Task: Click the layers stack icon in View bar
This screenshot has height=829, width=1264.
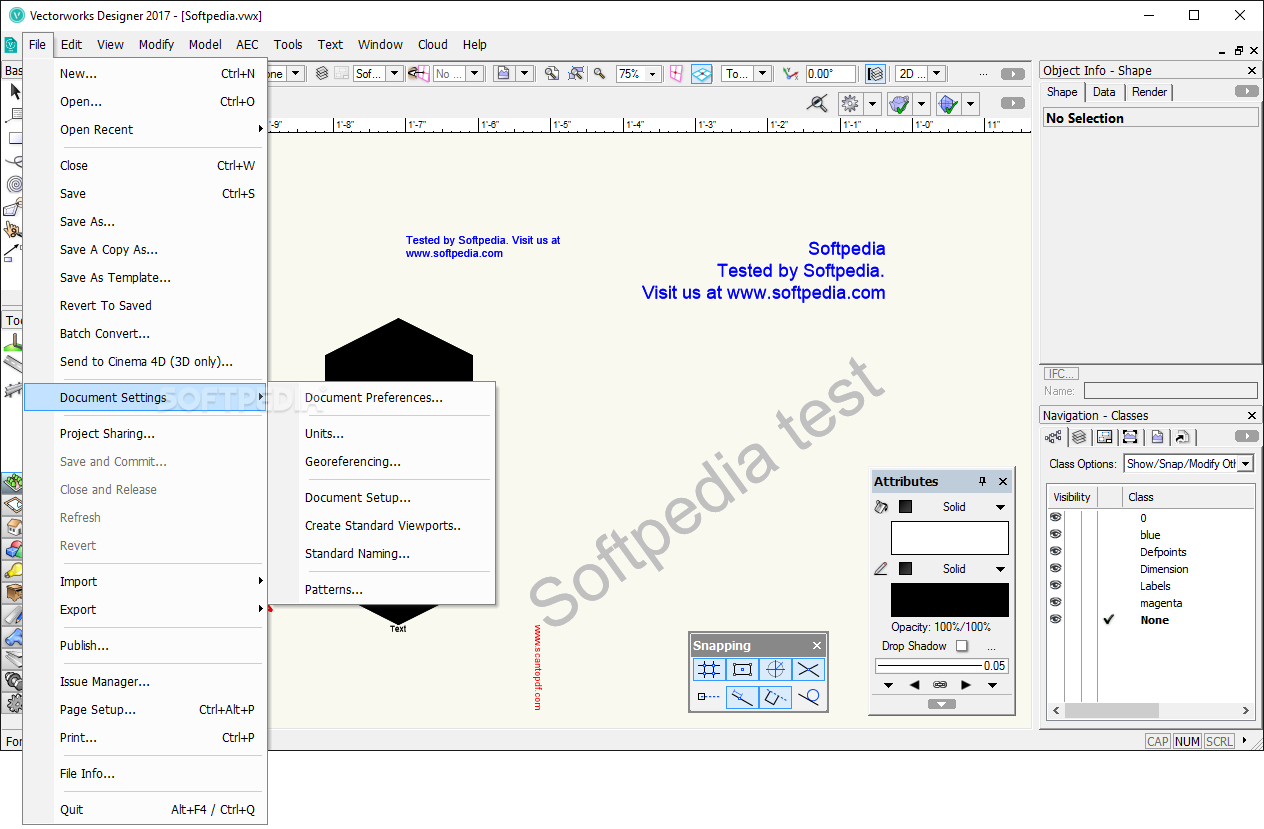Action: 322,74
